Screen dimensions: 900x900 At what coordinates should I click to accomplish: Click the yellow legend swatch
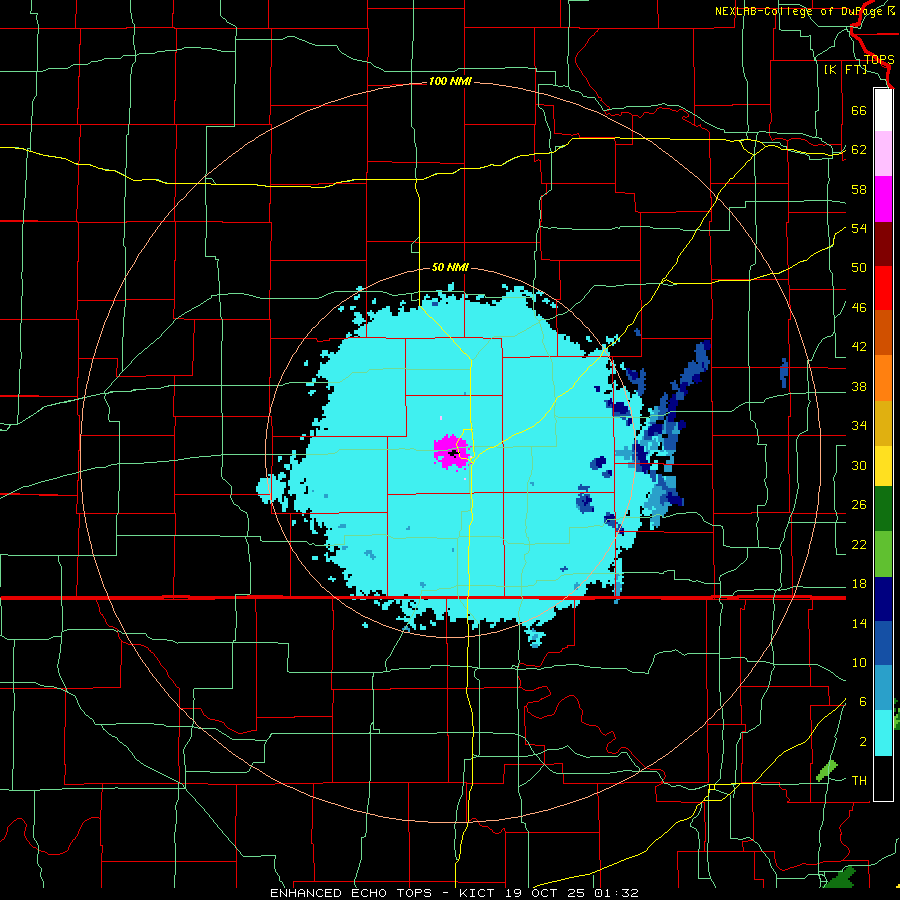pos(883,465)
